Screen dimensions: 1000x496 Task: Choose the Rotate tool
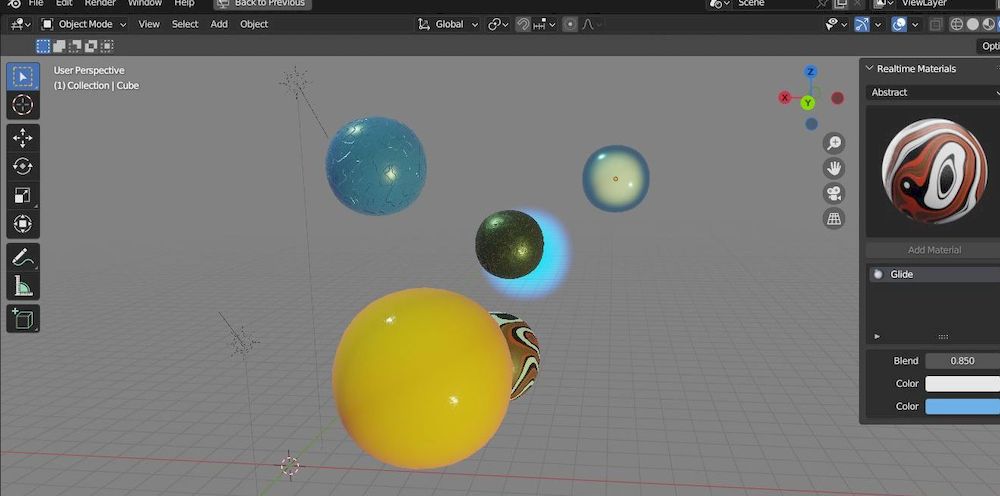point(23,166)
